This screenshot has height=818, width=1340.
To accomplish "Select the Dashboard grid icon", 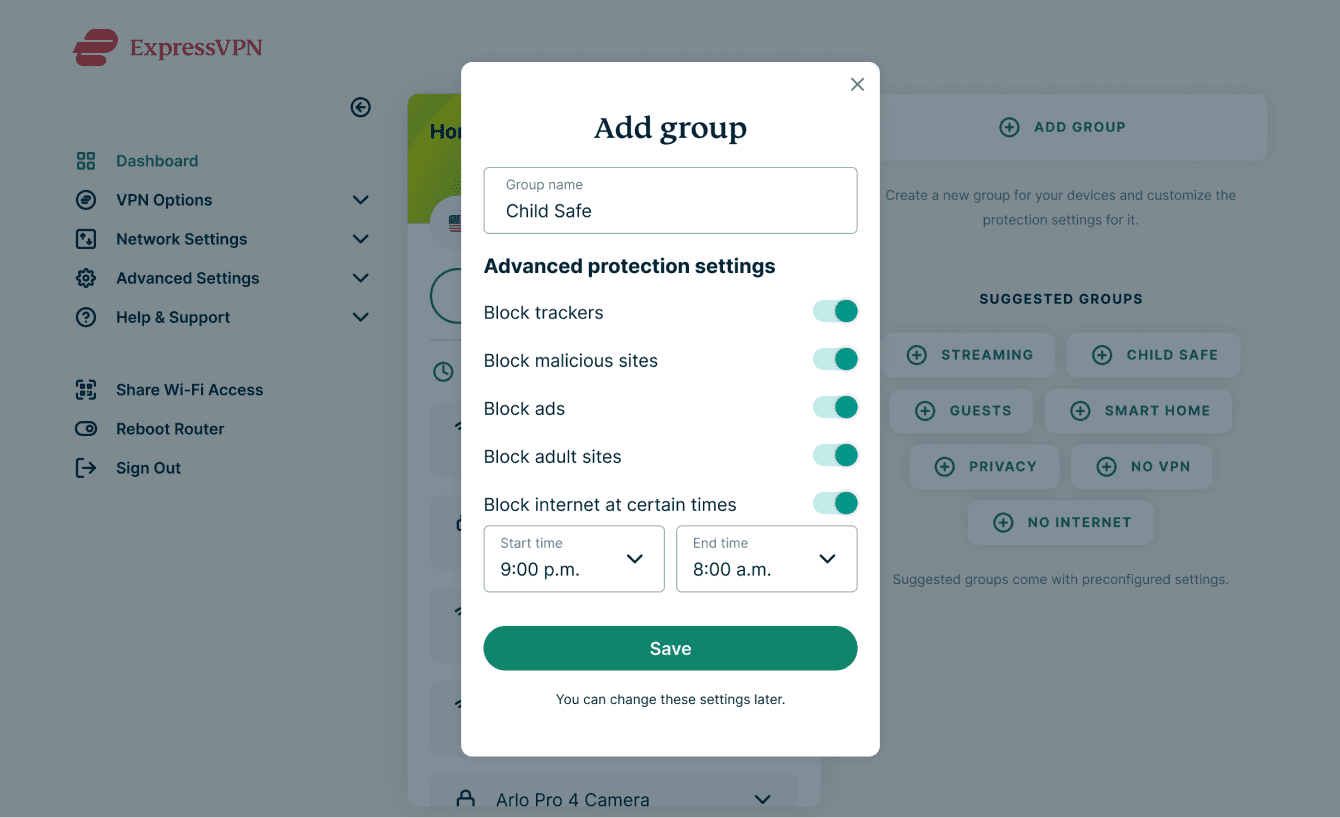I will (86, 160).
